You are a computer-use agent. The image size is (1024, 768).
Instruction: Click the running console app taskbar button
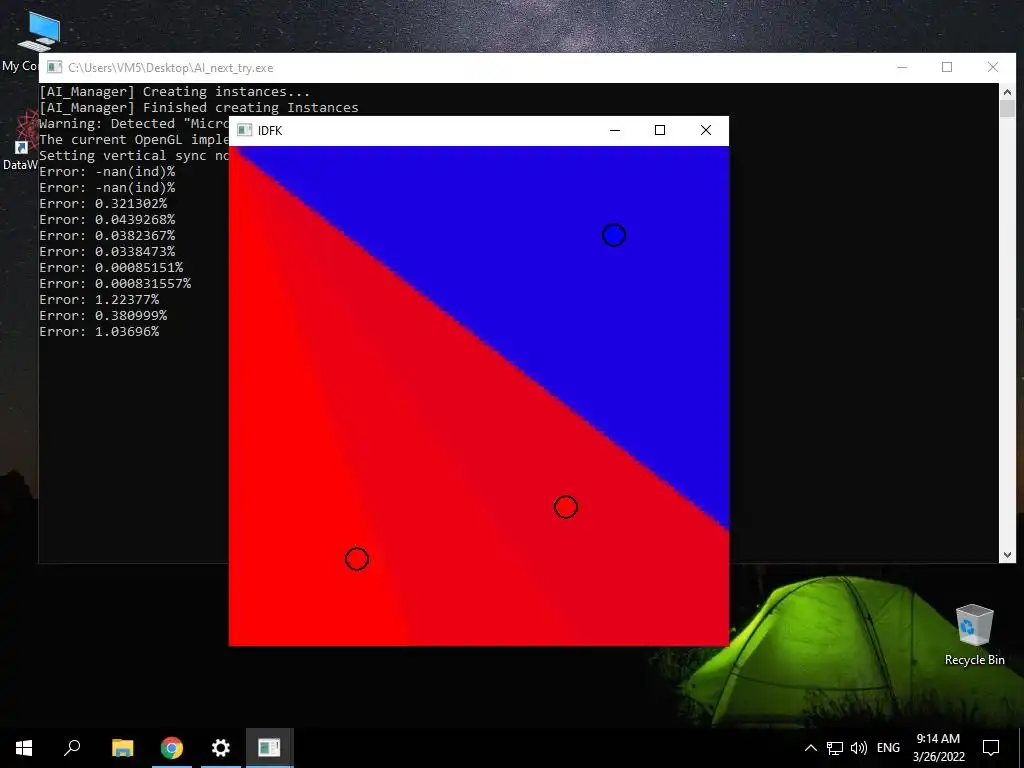(269, 748)
